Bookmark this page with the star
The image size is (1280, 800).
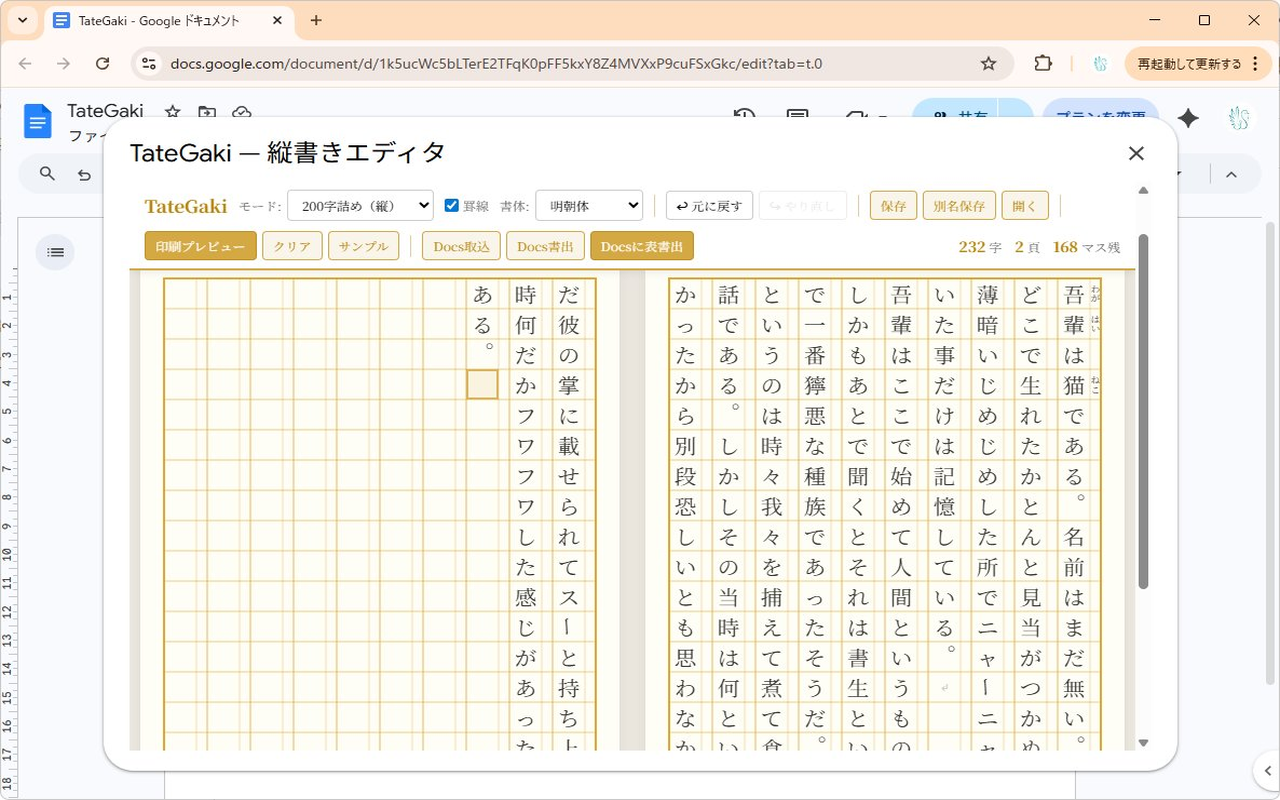click(x=988, y=63)
